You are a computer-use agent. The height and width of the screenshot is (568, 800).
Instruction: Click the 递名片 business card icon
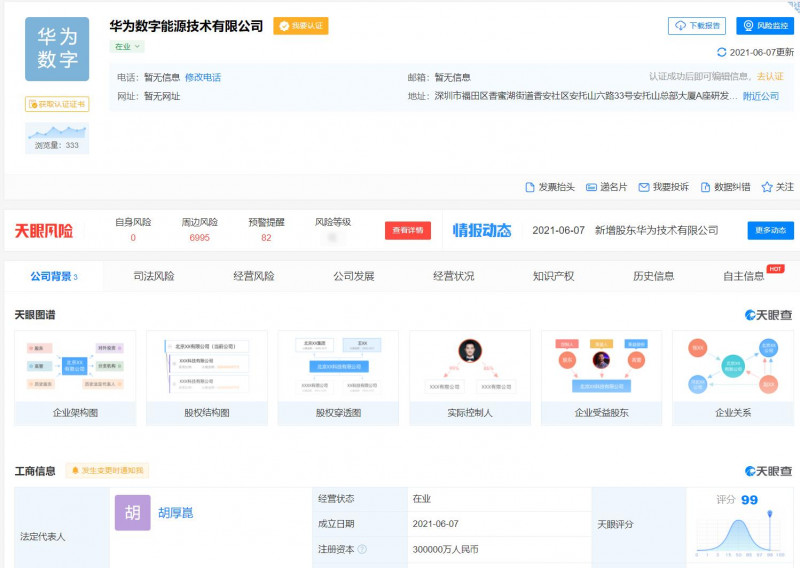pyautogui.click(x=590, y=187)
